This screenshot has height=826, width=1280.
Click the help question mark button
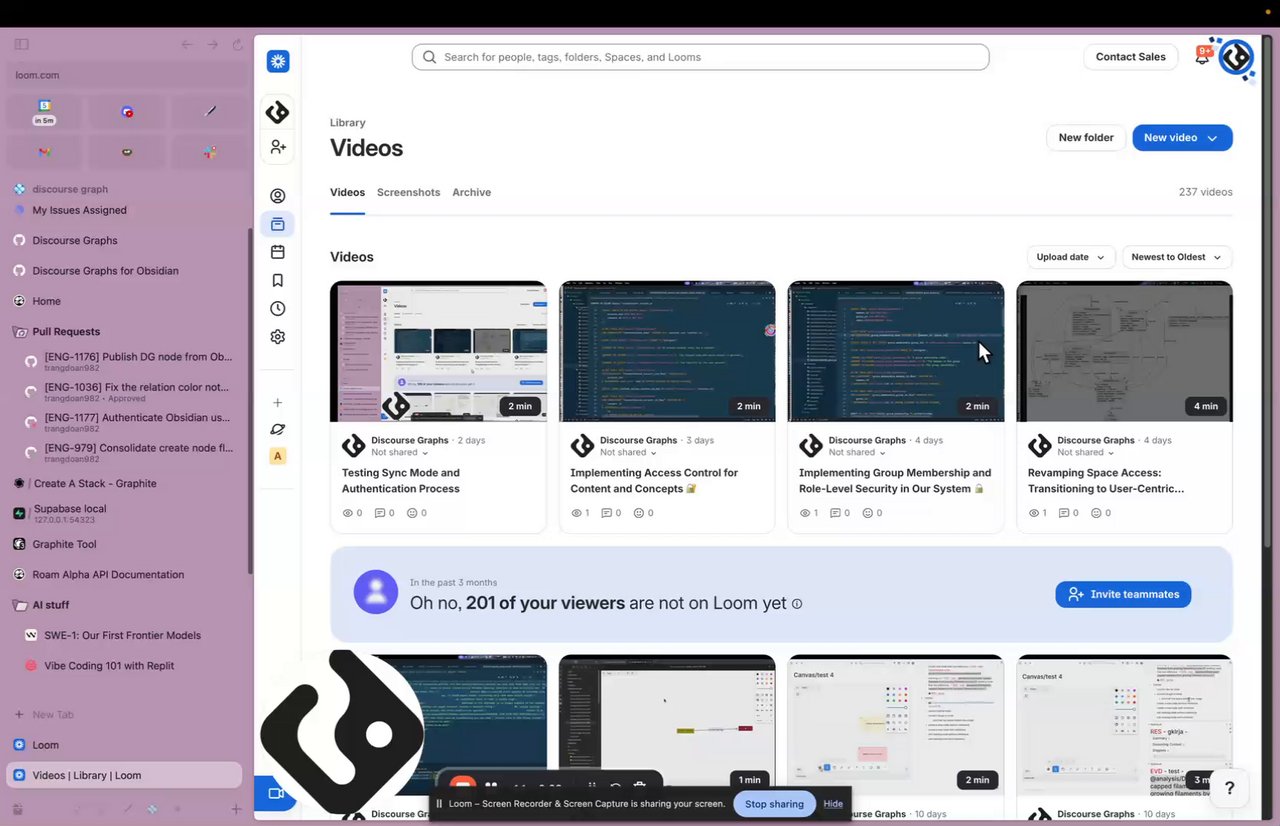click(x=1230, y=788)
